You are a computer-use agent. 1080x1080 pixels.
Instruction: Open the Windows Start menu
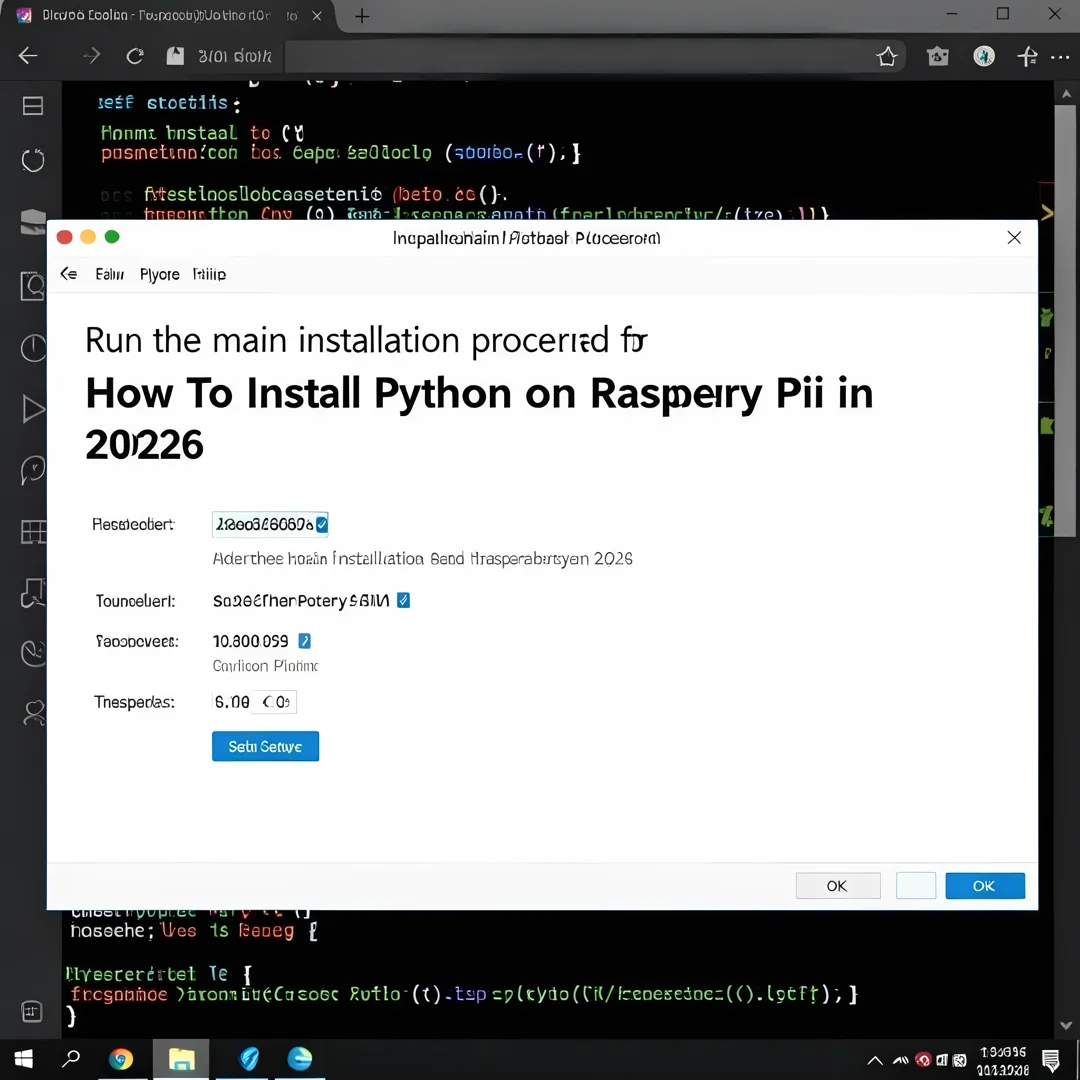coord(23,1059)
